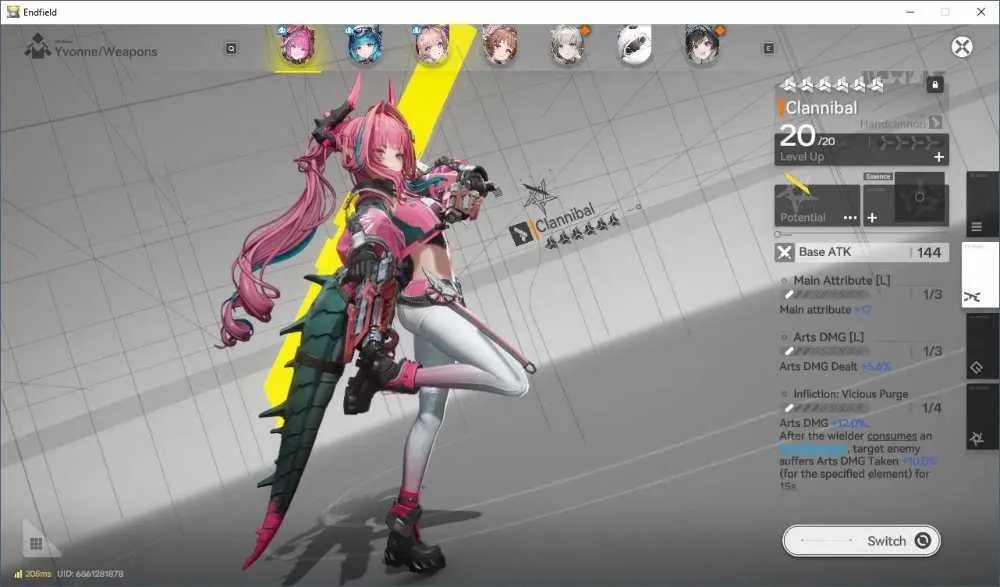
Task: Click the Clannibal weapon name in the panel
Action: [x=821, y=108]
